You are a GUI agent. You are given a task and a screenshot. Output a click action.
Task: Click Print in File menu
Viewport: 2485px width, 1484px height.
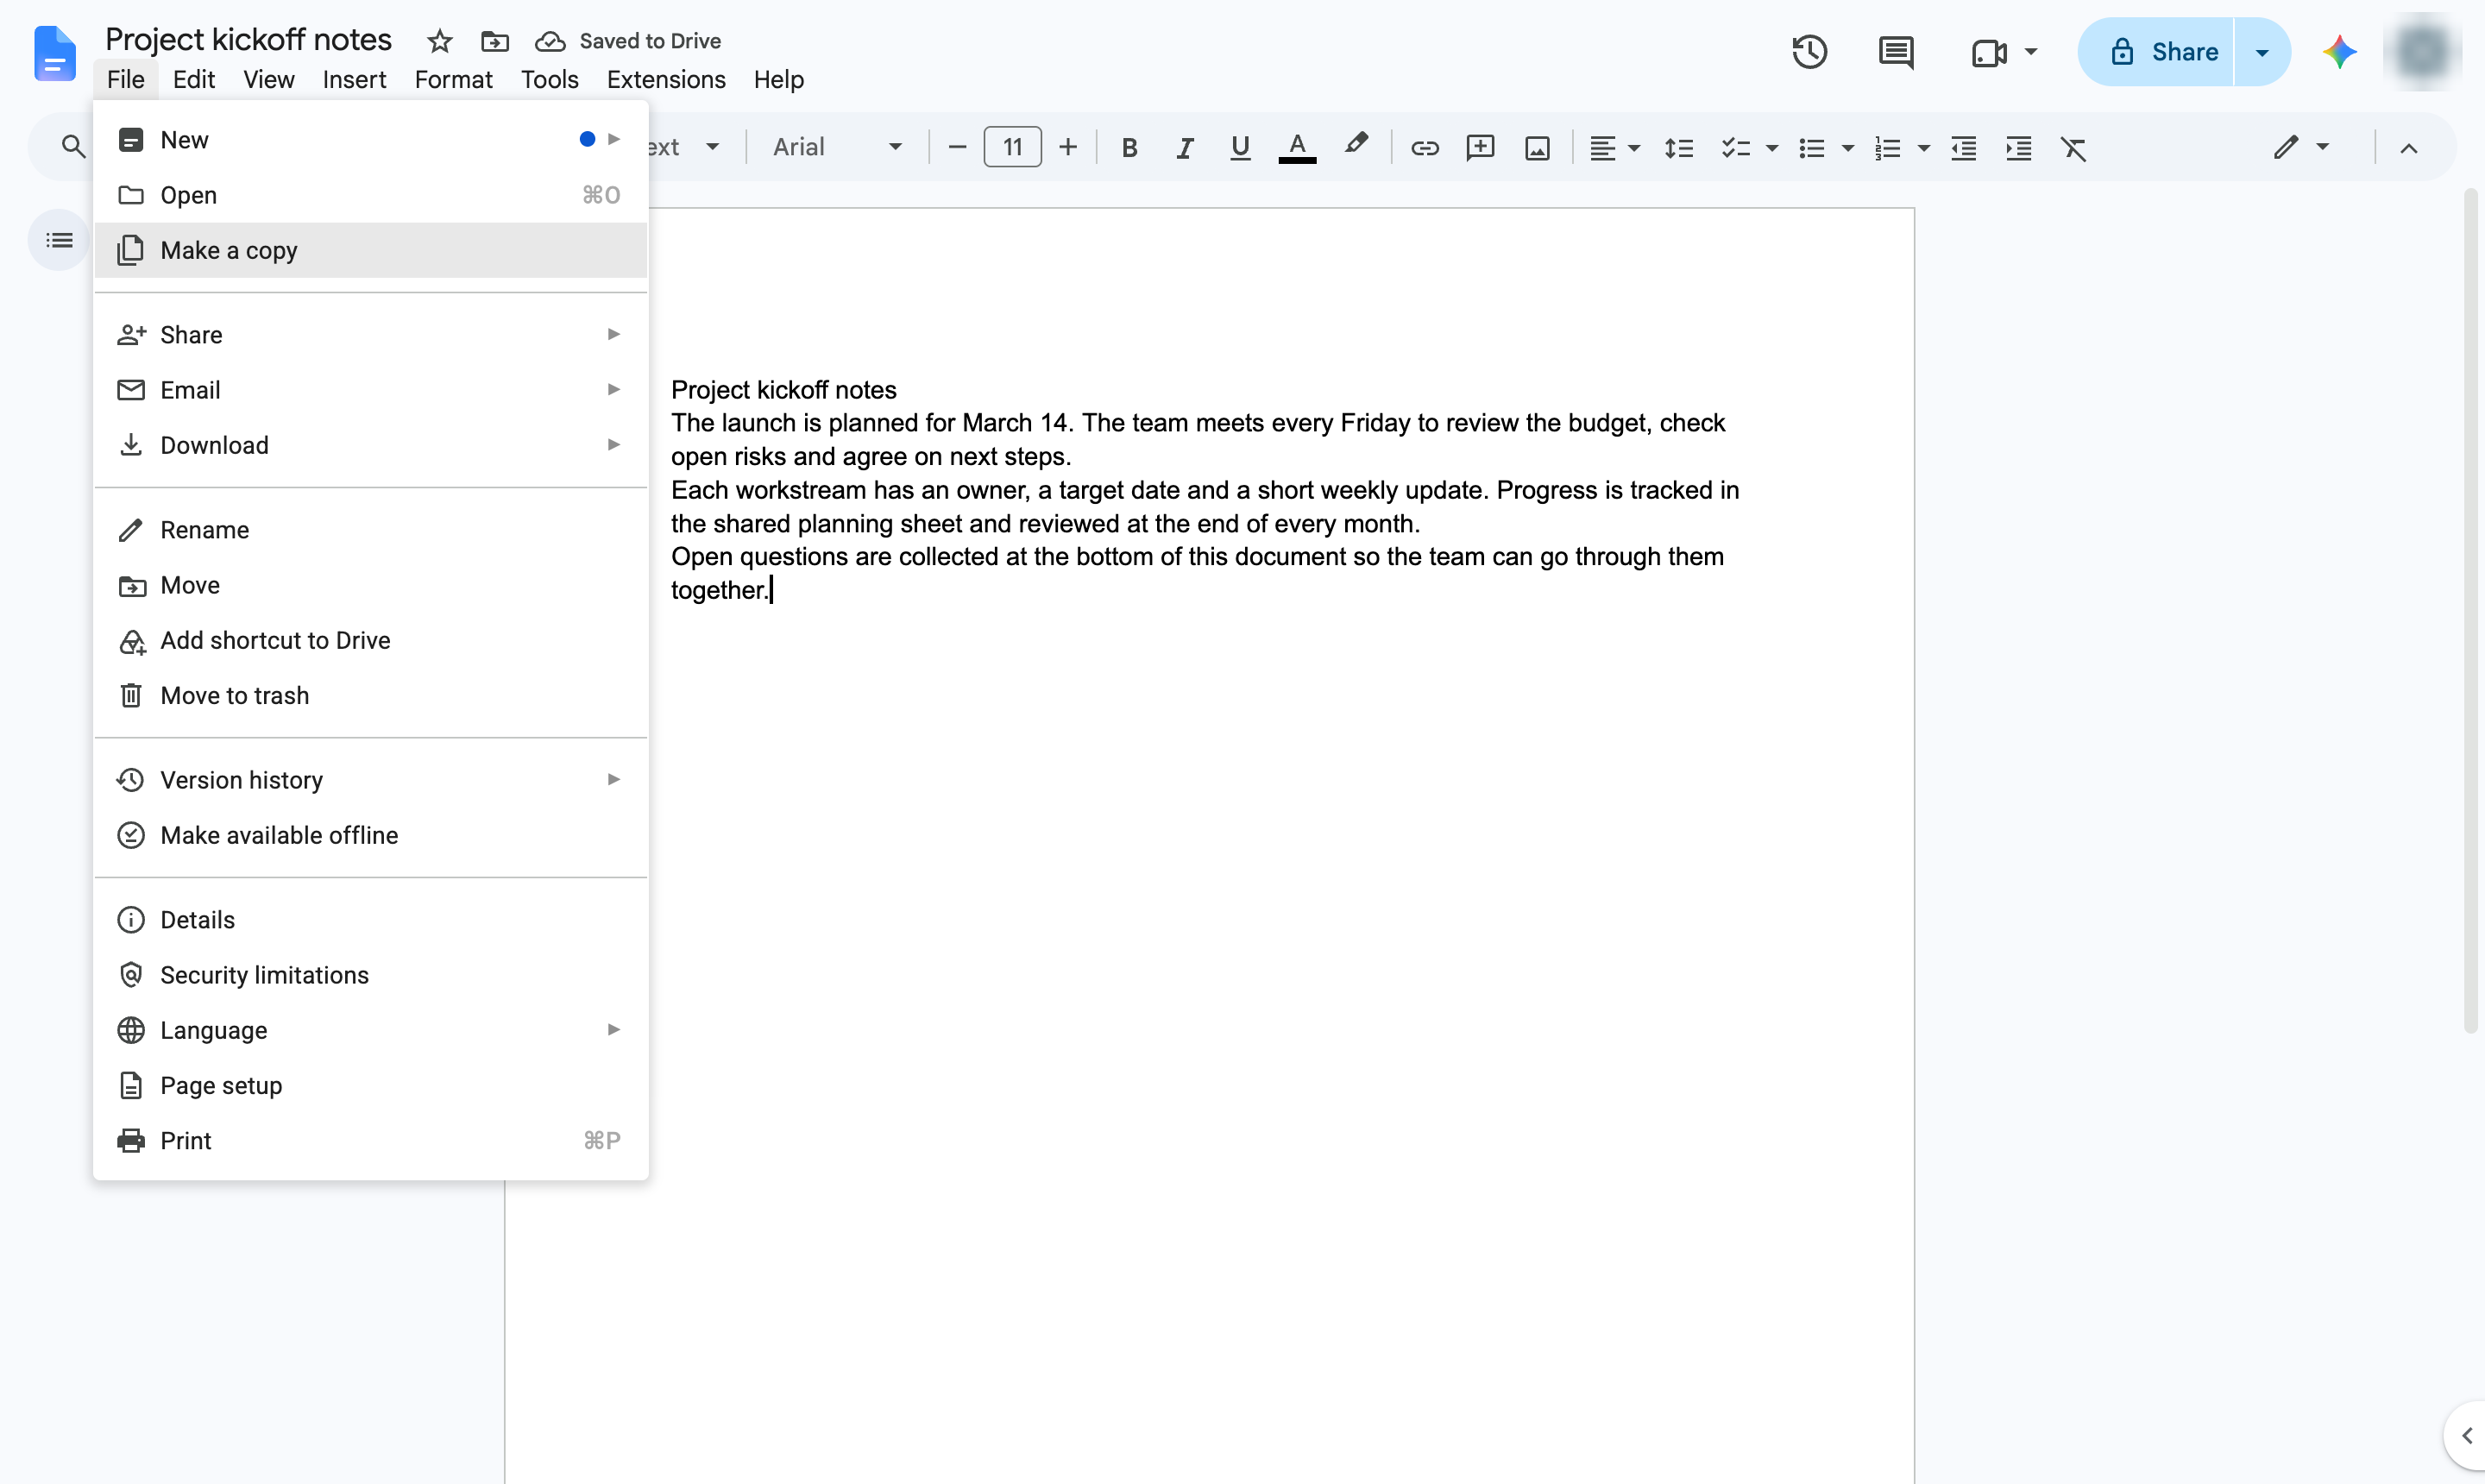(x=371, y=1140)
